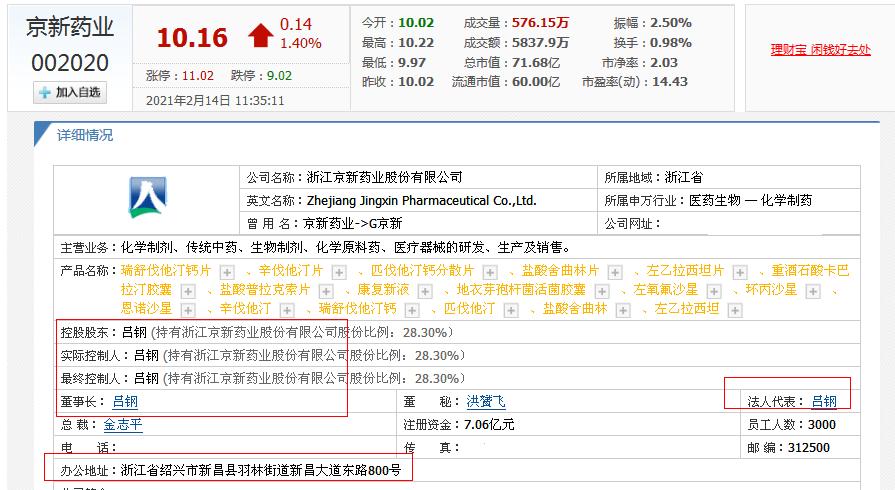Open board secretary 洪贇飞 link
This screenshot has height=490, width=895.
[486, 401]
